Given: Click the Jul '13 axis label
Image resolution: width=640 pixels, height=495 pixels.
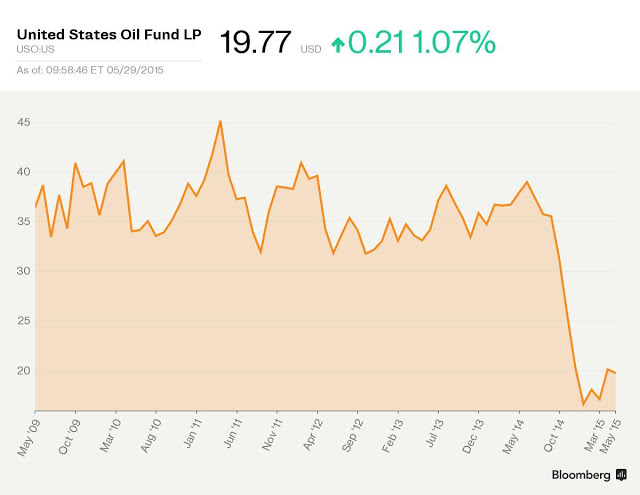Looking at the screenshot, I should tap(435, 433).
